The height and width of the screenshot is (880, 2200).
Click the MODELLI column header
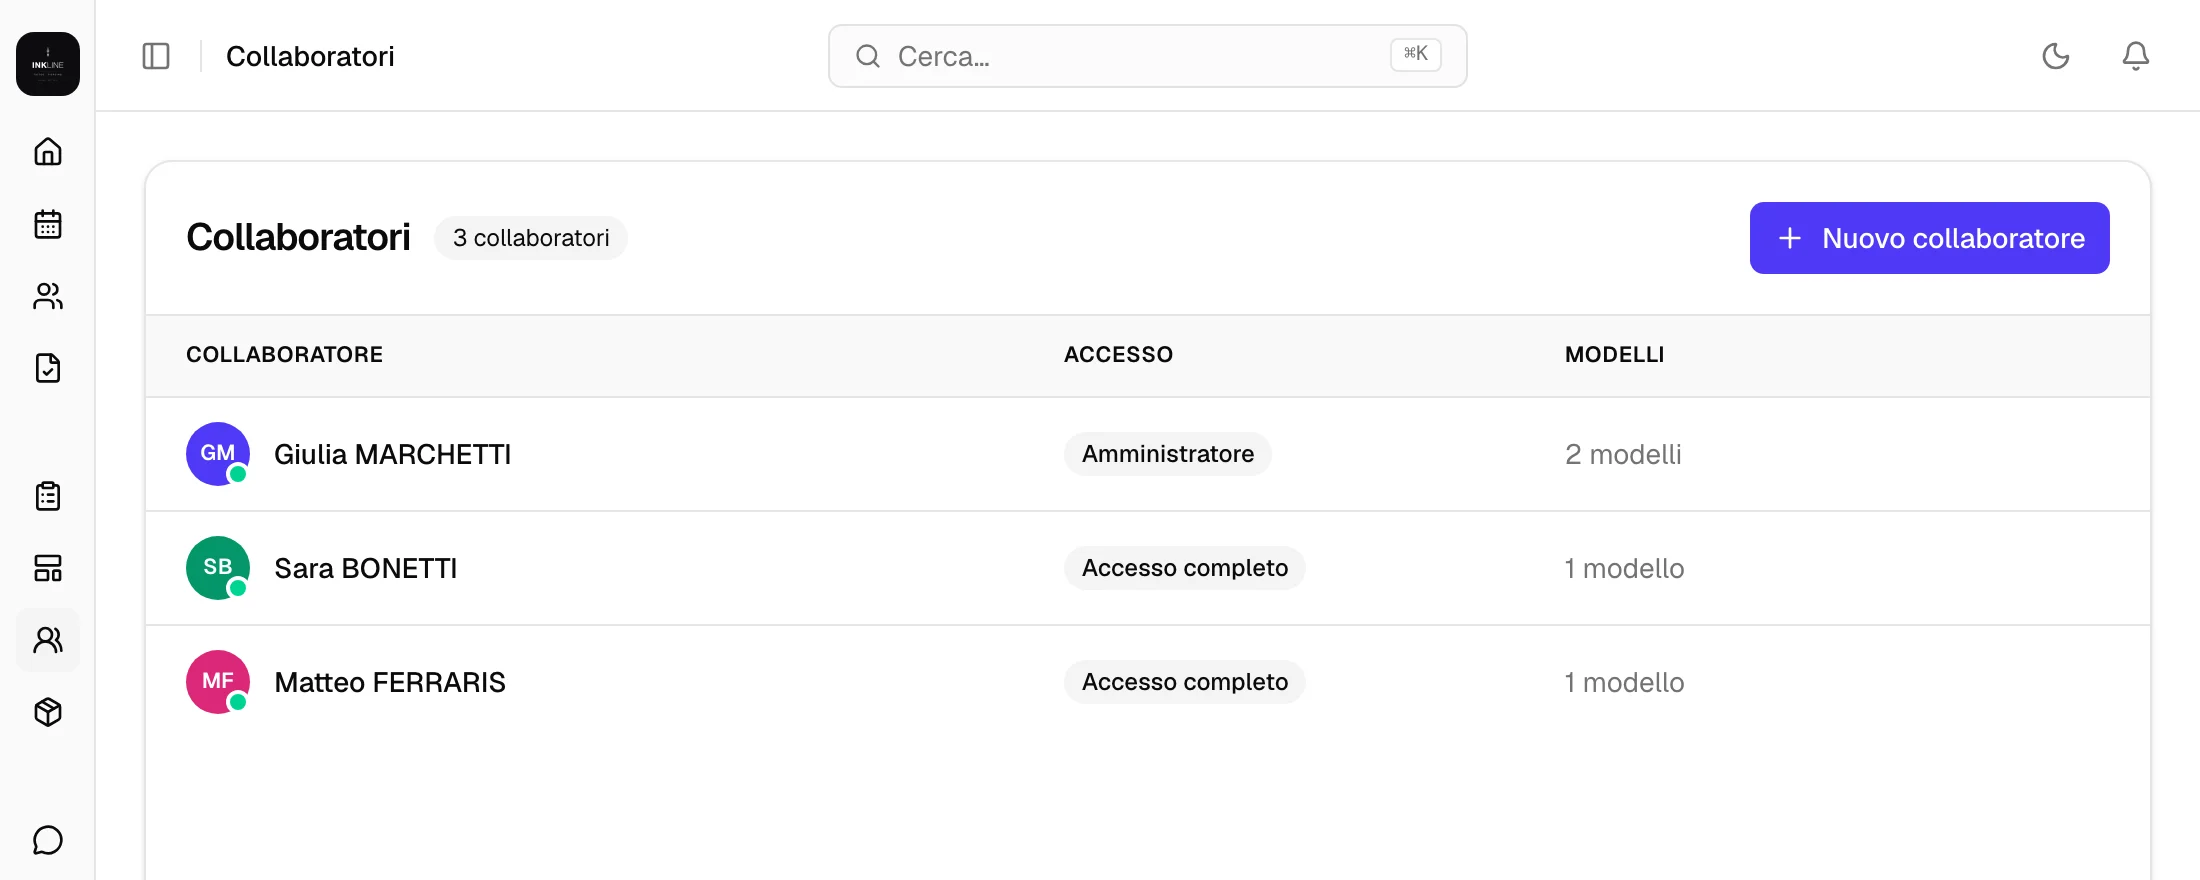click(x=1614, y=354)
